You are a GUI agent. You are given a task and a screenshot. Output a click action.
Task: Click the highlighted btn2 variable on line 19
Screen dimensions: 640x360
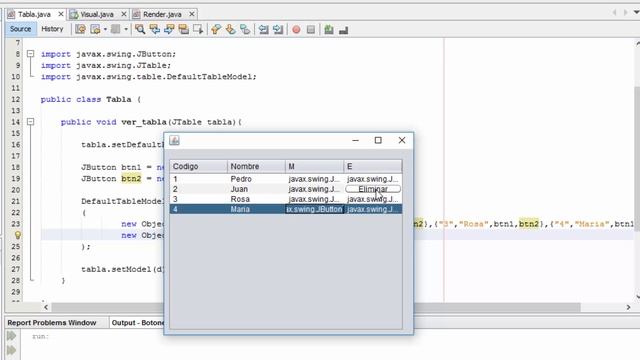[131, 179]
